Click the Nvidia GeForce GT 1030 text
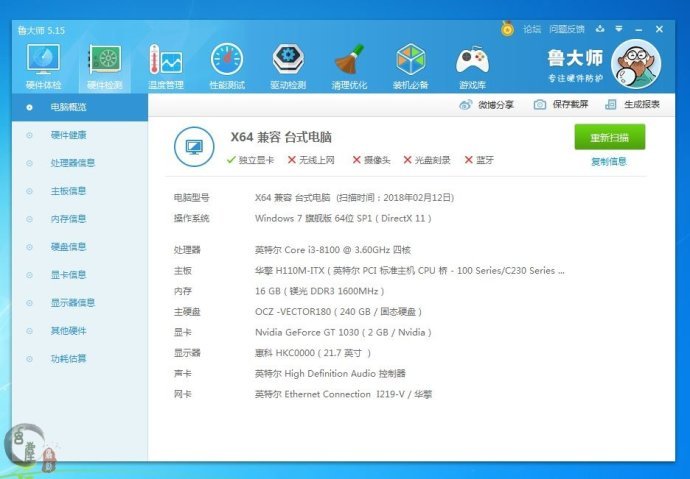This screenshot has height=479, width=690. point(343,333)
